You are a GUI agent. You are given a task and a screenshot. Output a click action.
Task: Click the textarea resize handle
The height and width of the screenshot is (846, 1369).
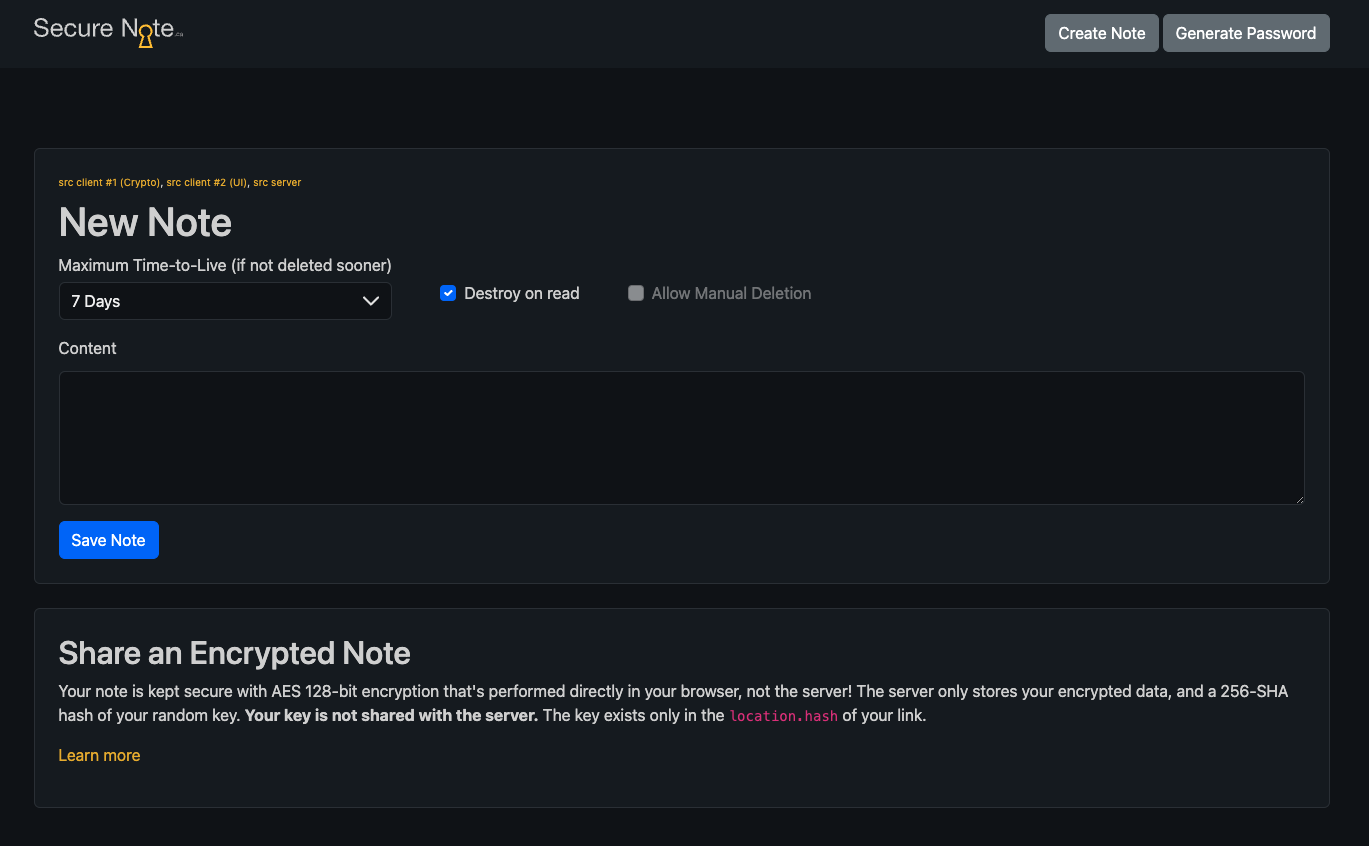point(1299,499)
